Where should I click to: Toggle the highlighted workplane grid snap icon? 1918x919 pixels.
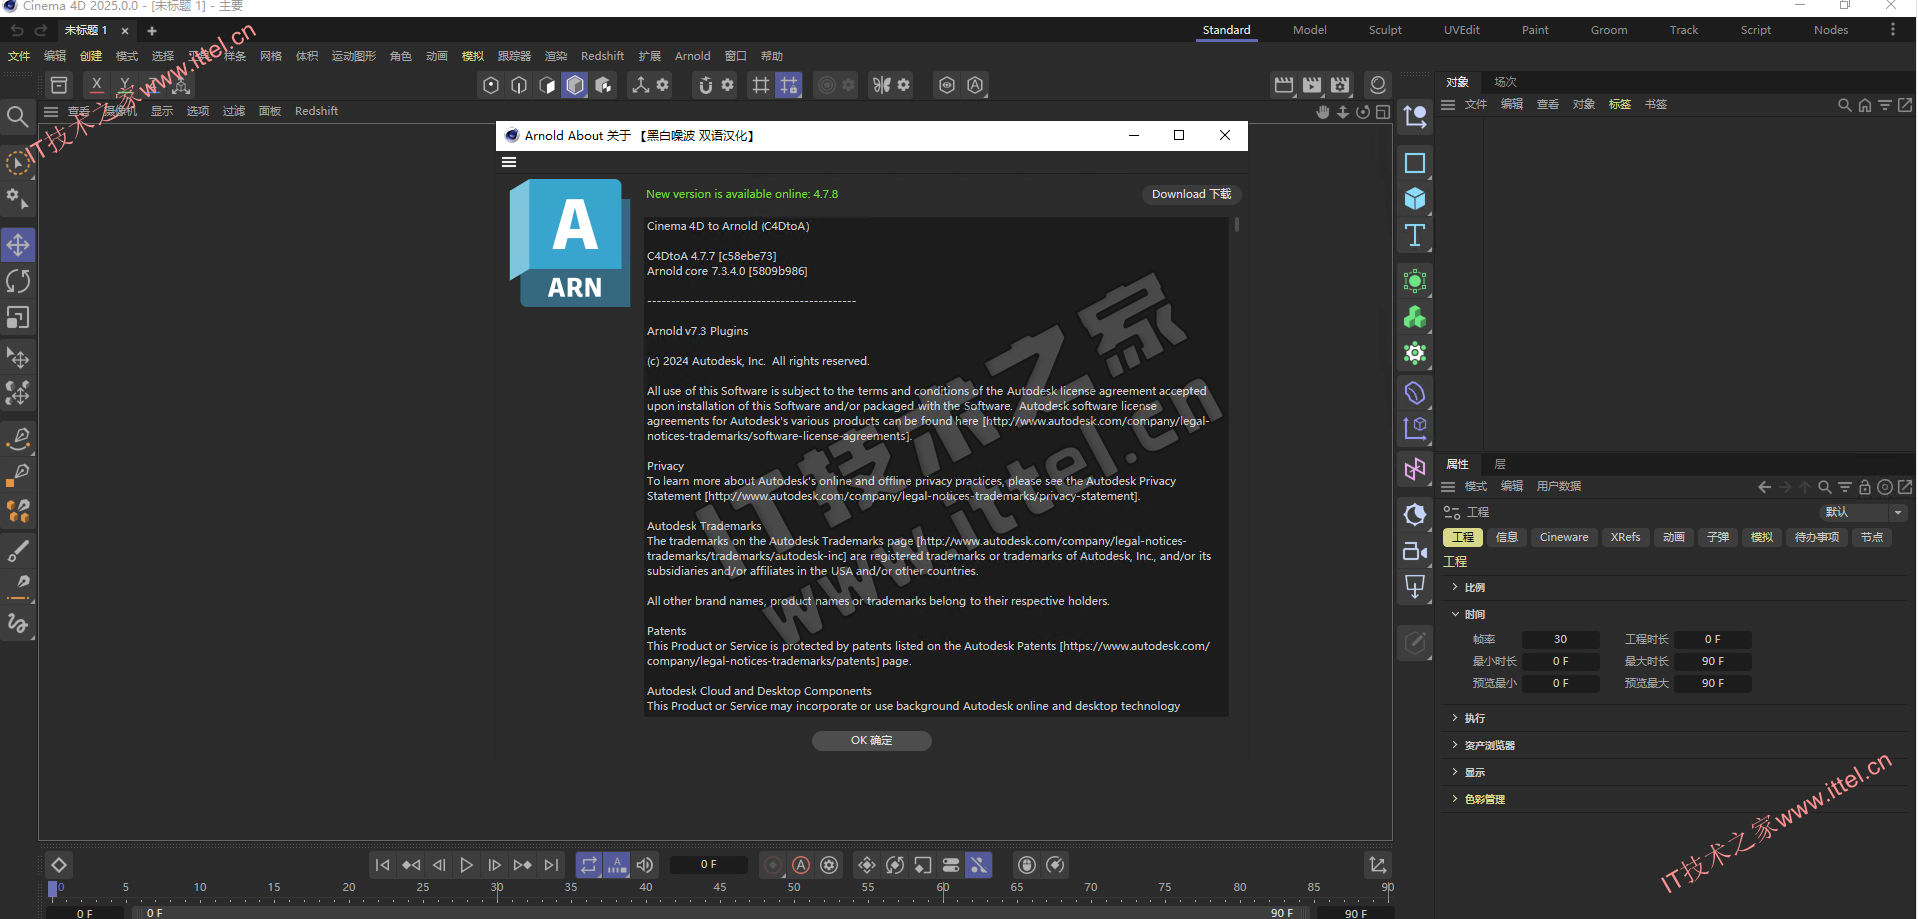(x=789, y=85)
